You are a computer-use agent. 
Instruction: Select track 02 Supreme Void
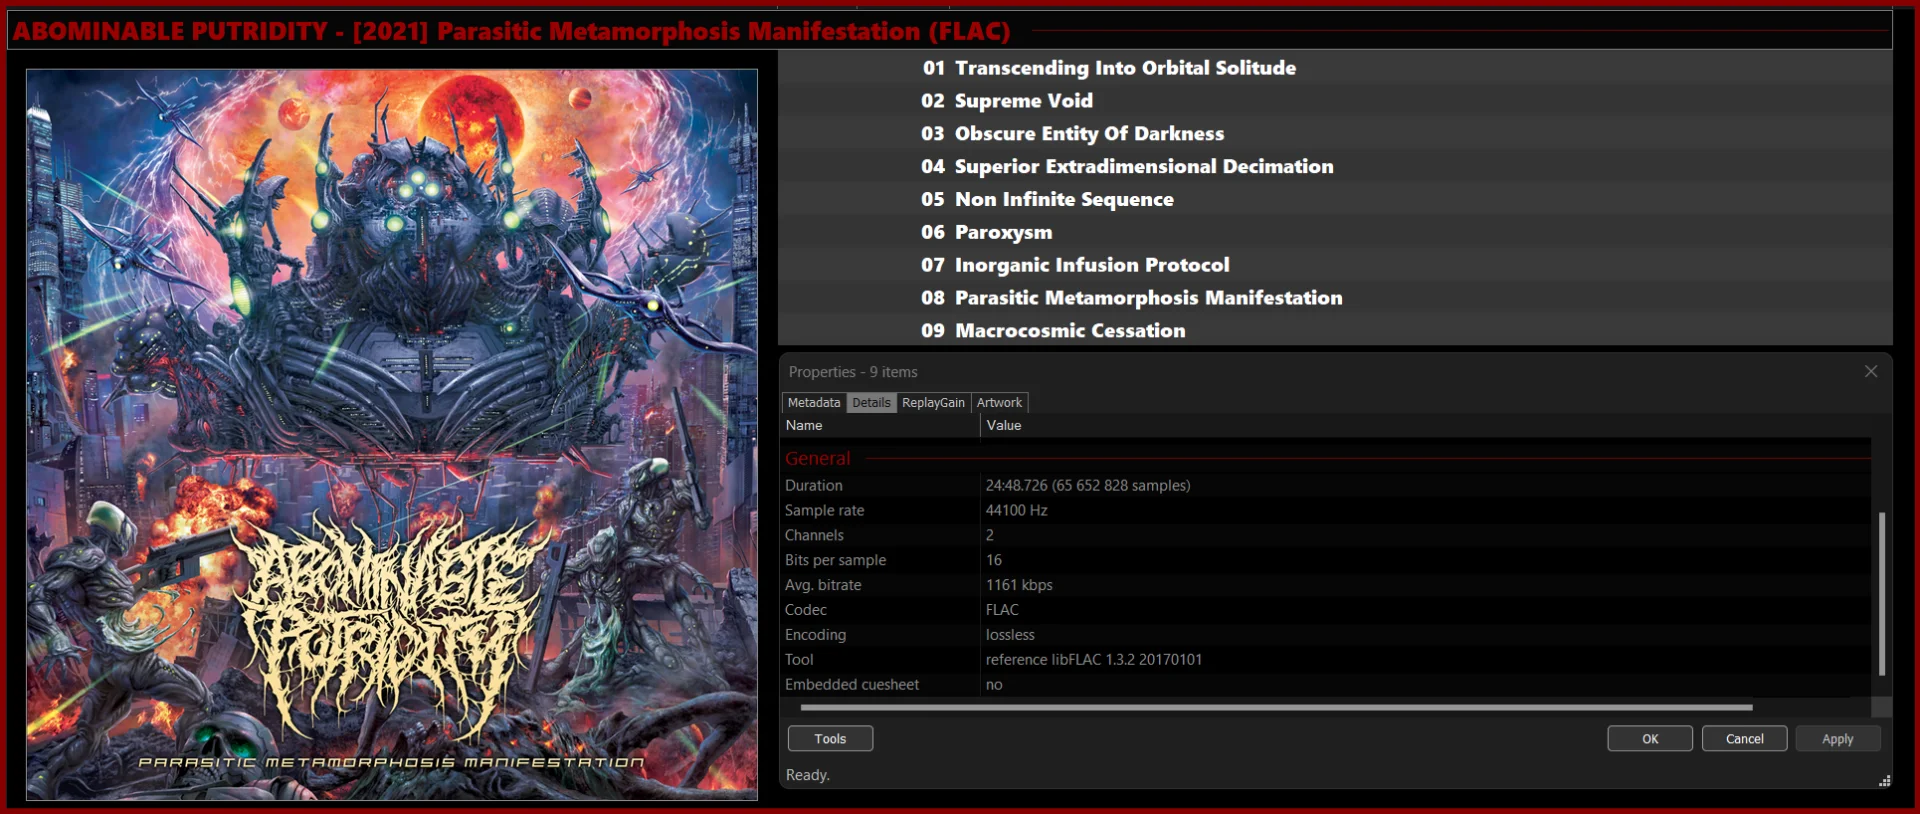(x=1335, y=101)
